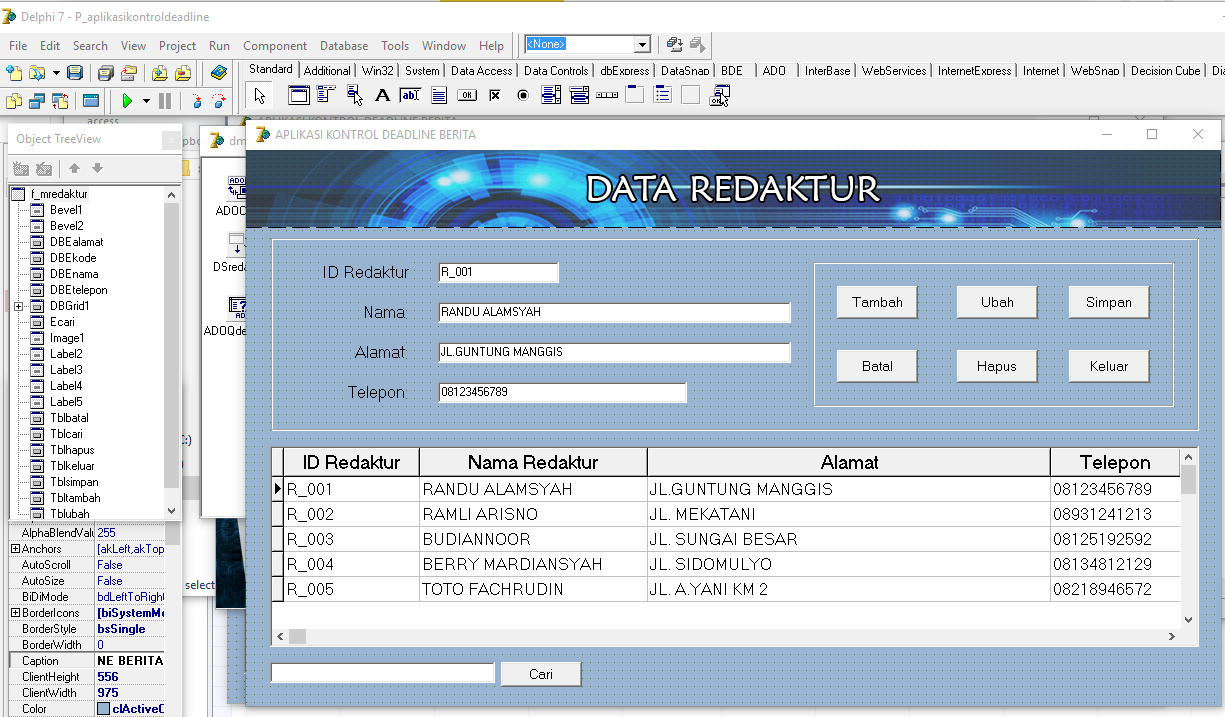Image resolution: width=1225 pixels, height=717 pixels.
Task: Select the Edit component icon
Action: point(410,96)
